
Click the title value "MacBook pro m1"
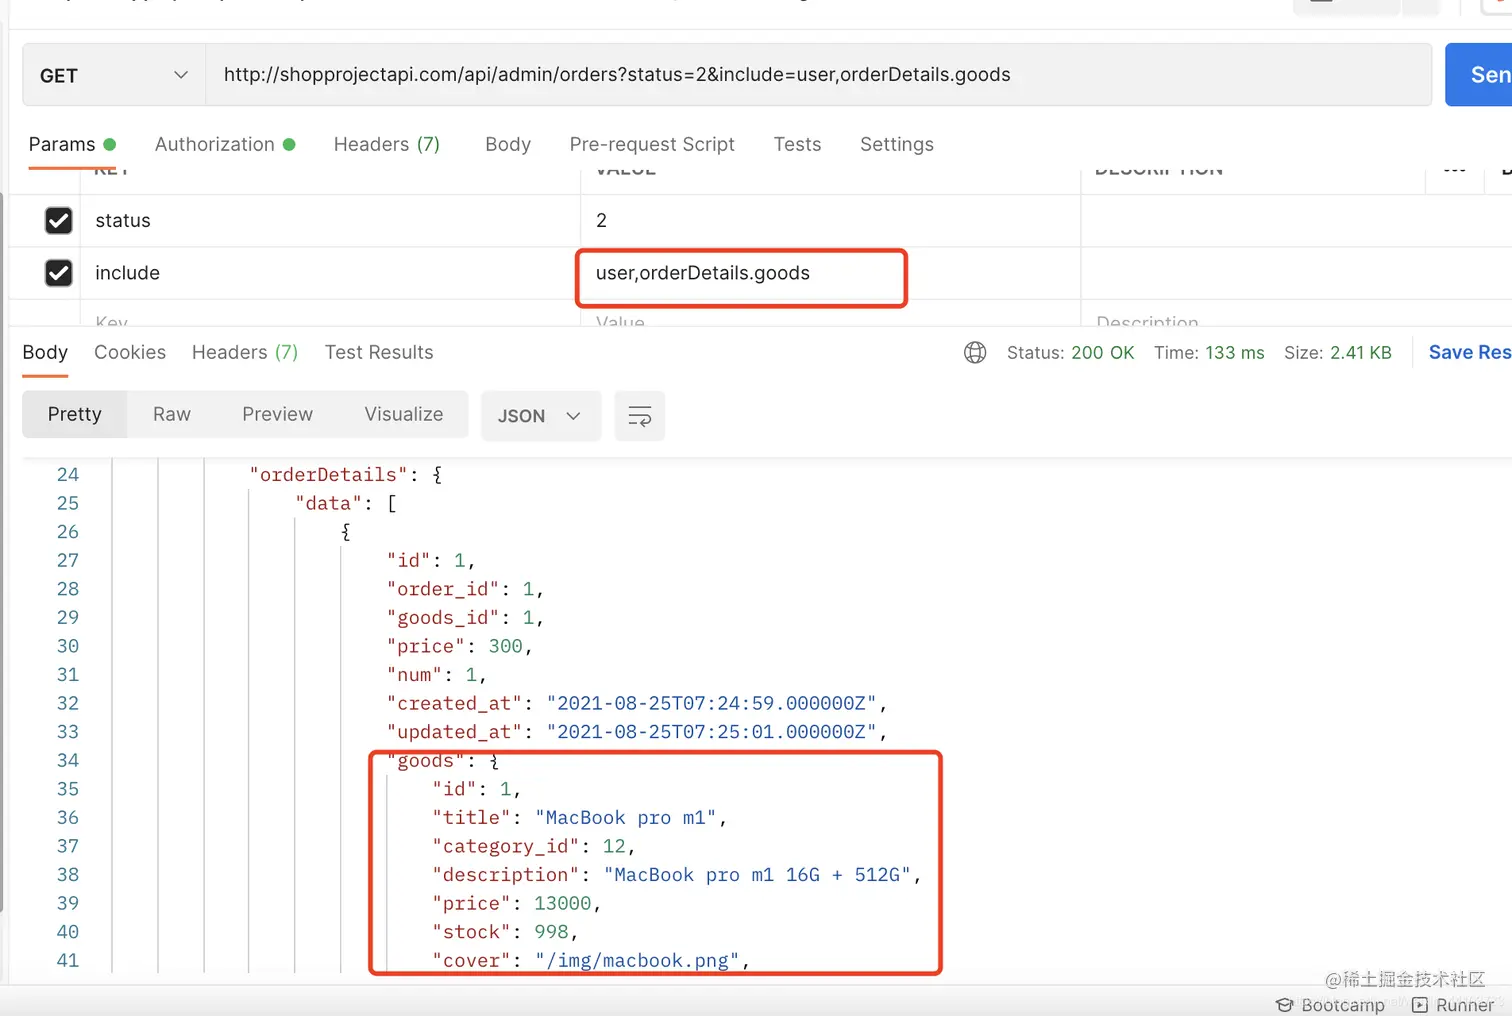(x=625, y=818)
